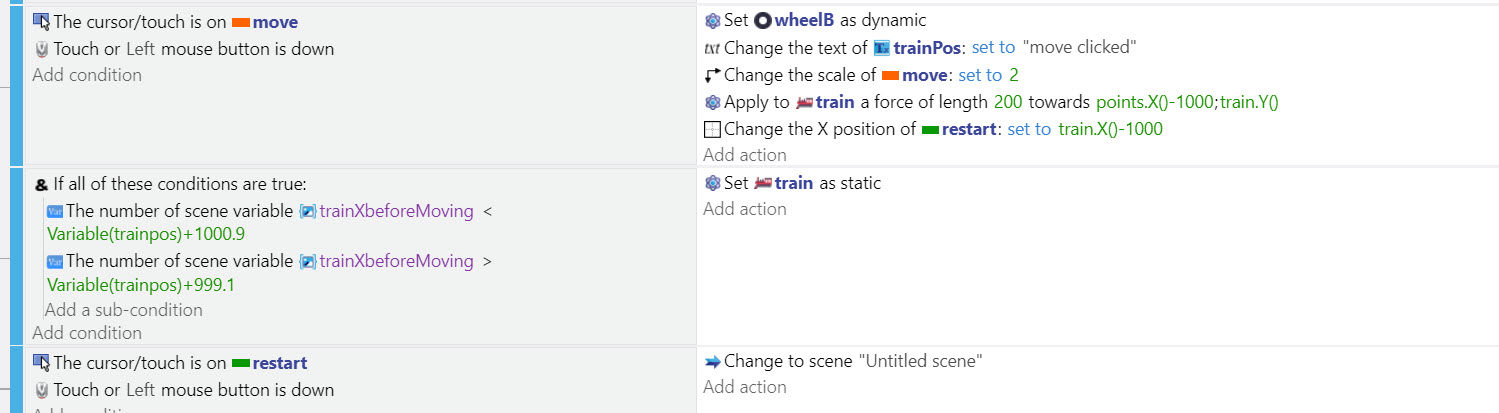Click the "Untitled scene" parameter
The height and width of the screenshot is (413, 1499).
920,361
